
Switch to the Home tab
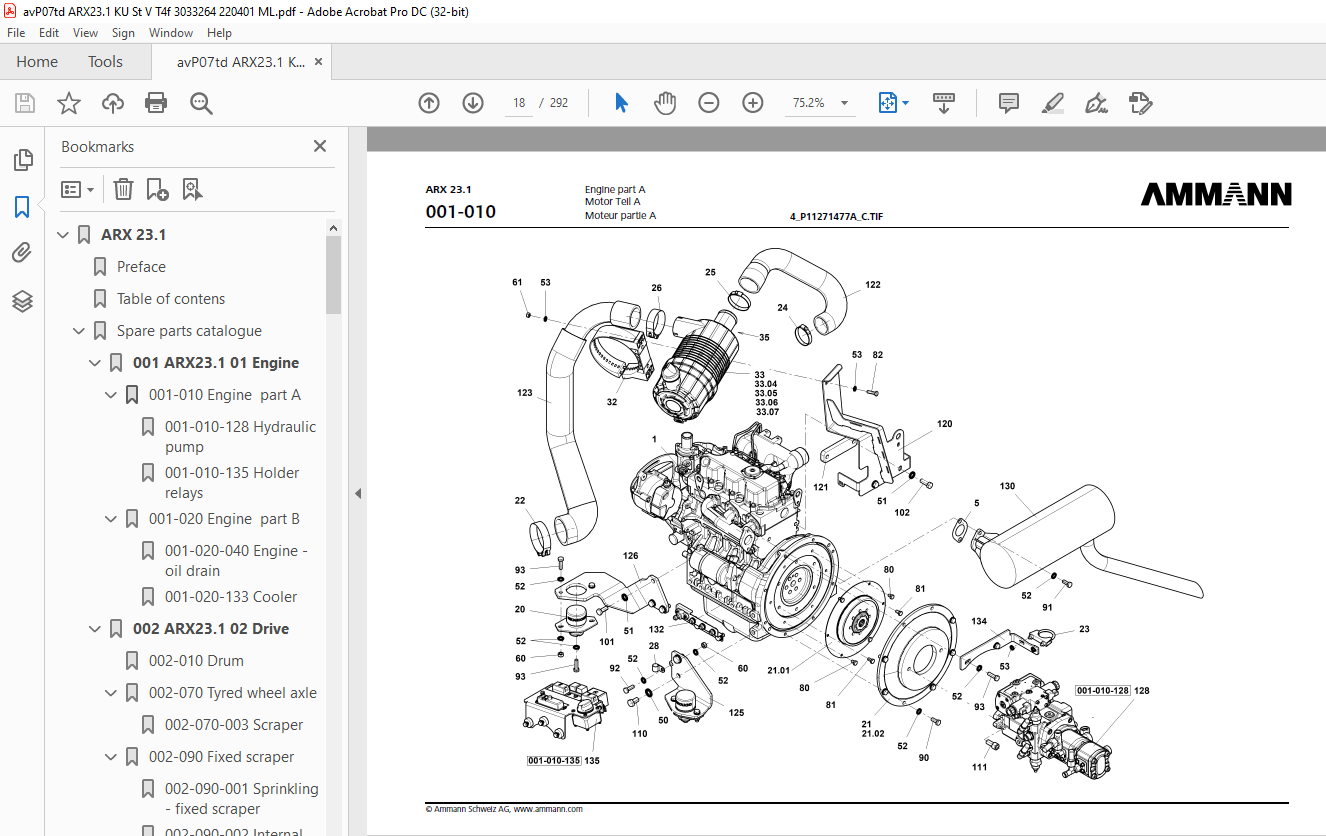tap(37, 62)
